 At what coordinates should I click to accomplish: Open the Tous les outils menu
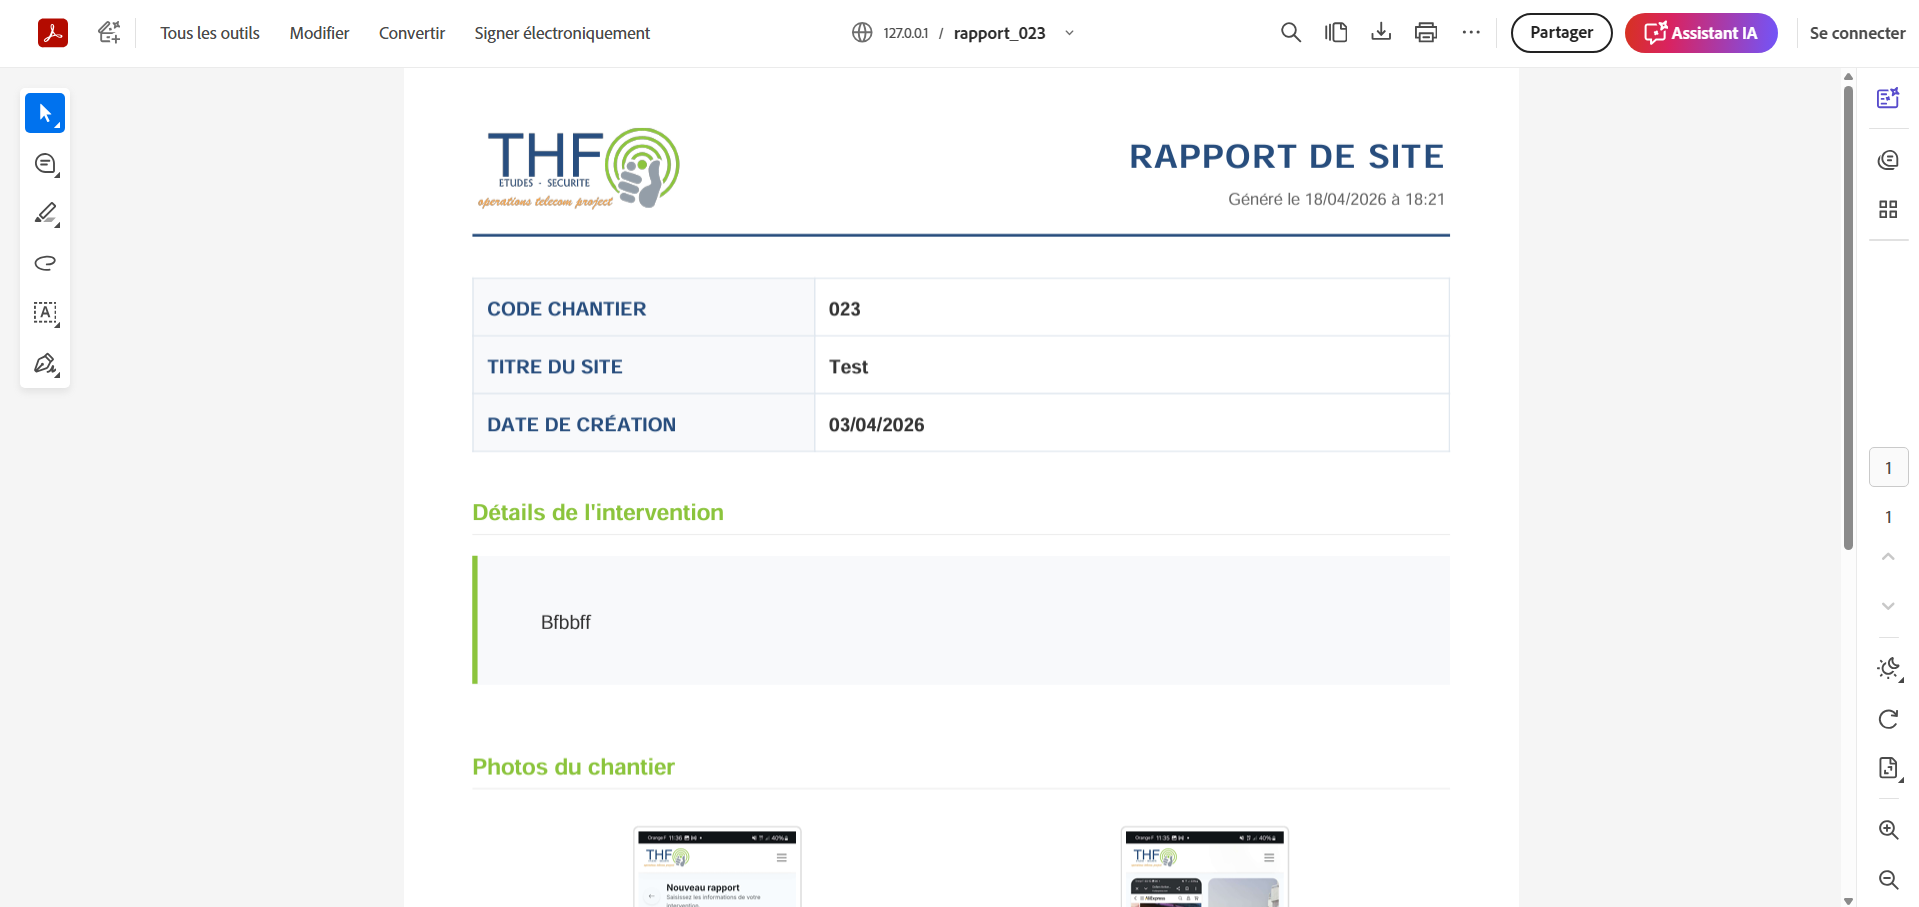click(x=209, y=32)
